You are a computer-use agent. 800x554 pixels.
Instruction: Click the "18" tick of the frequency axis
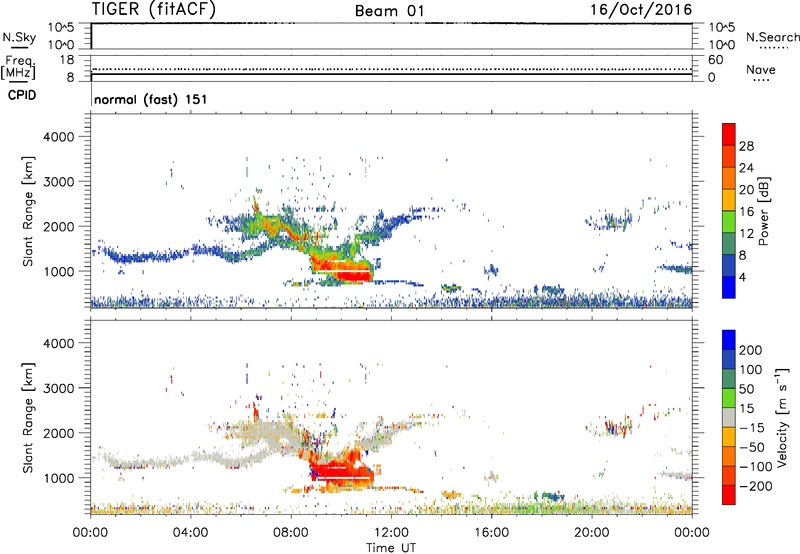[67, 60]
